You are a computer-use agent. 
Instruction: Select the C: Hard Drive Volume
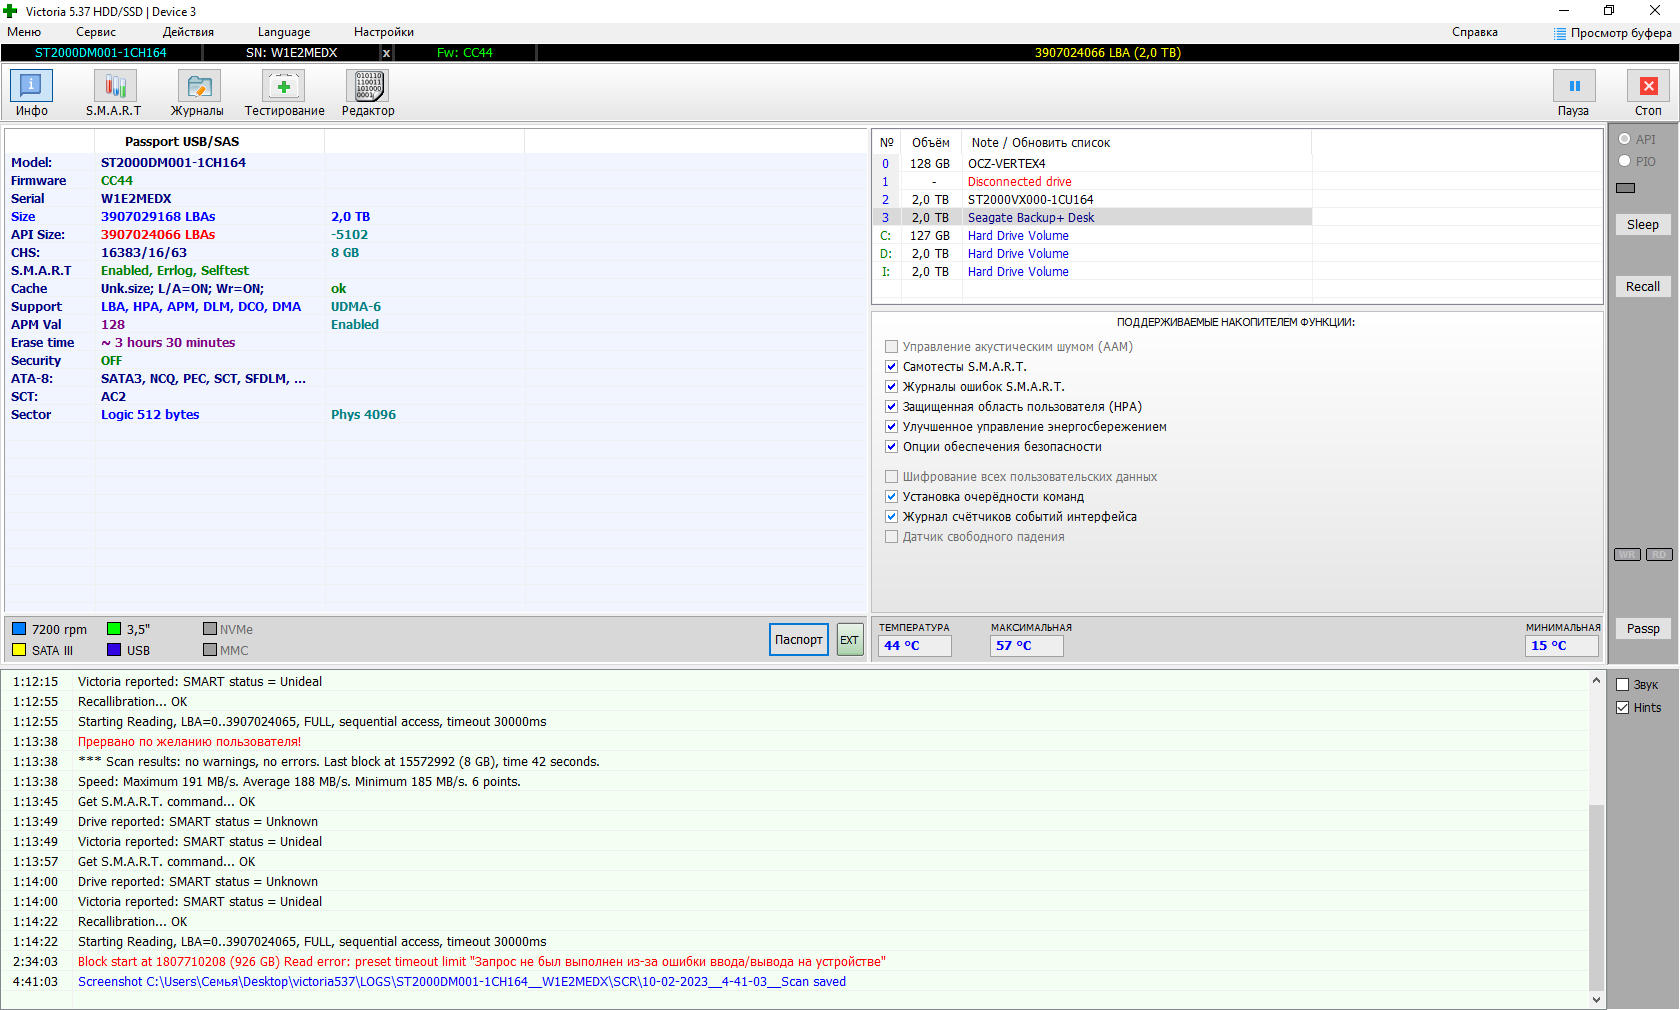1092,236
